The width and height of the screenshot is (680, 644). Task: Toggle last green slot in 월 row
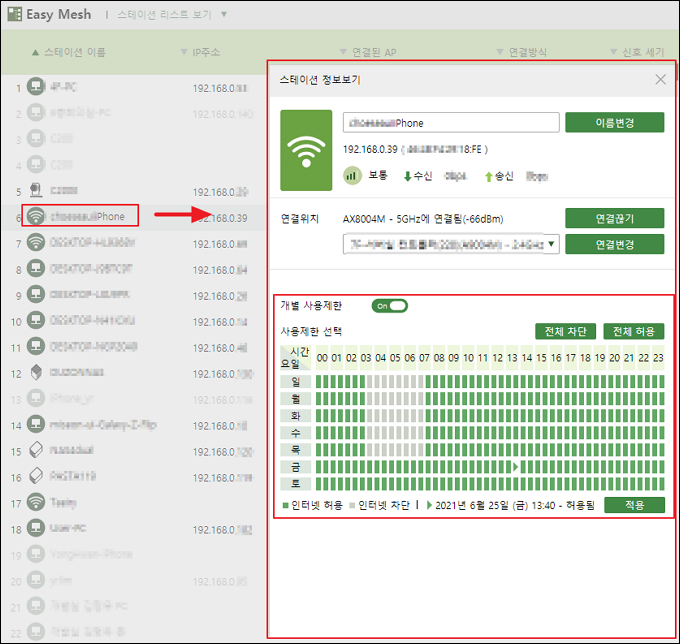tap(662, 399)
